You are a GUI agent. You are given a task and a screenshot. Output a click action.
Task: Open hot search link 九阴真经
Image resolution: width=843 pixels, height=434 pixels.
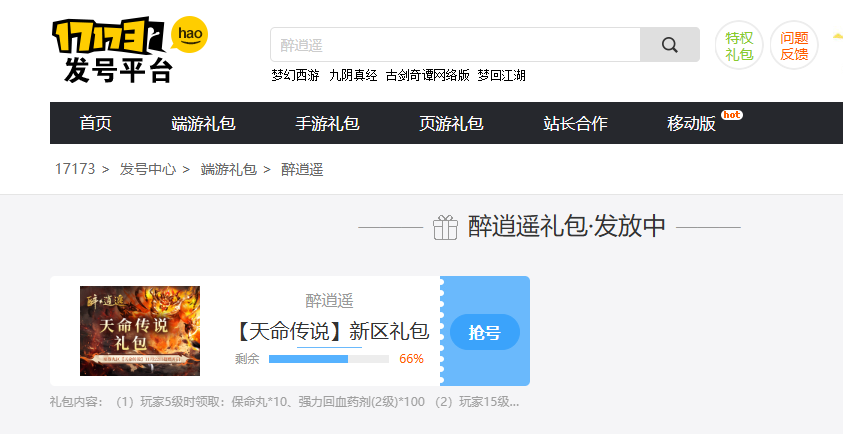(353, 76)
